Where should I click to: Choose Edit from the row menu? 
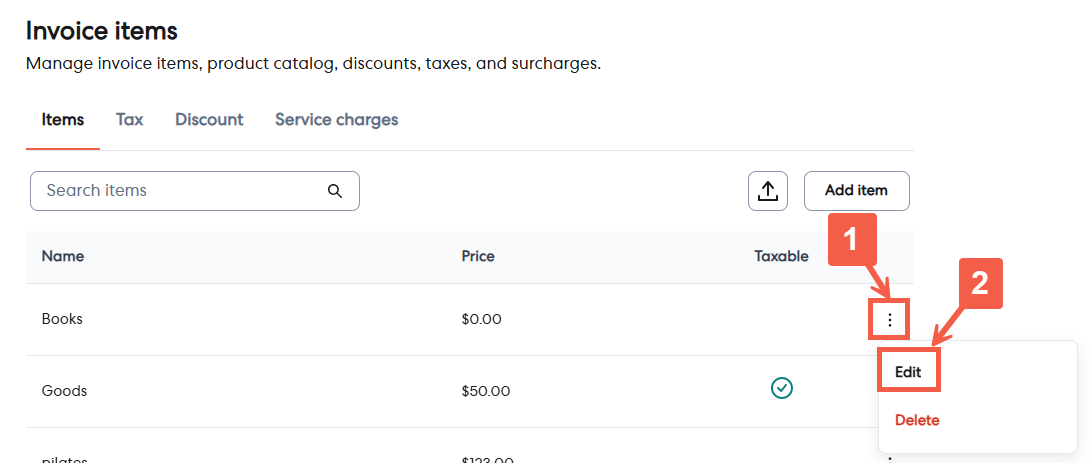908,372
